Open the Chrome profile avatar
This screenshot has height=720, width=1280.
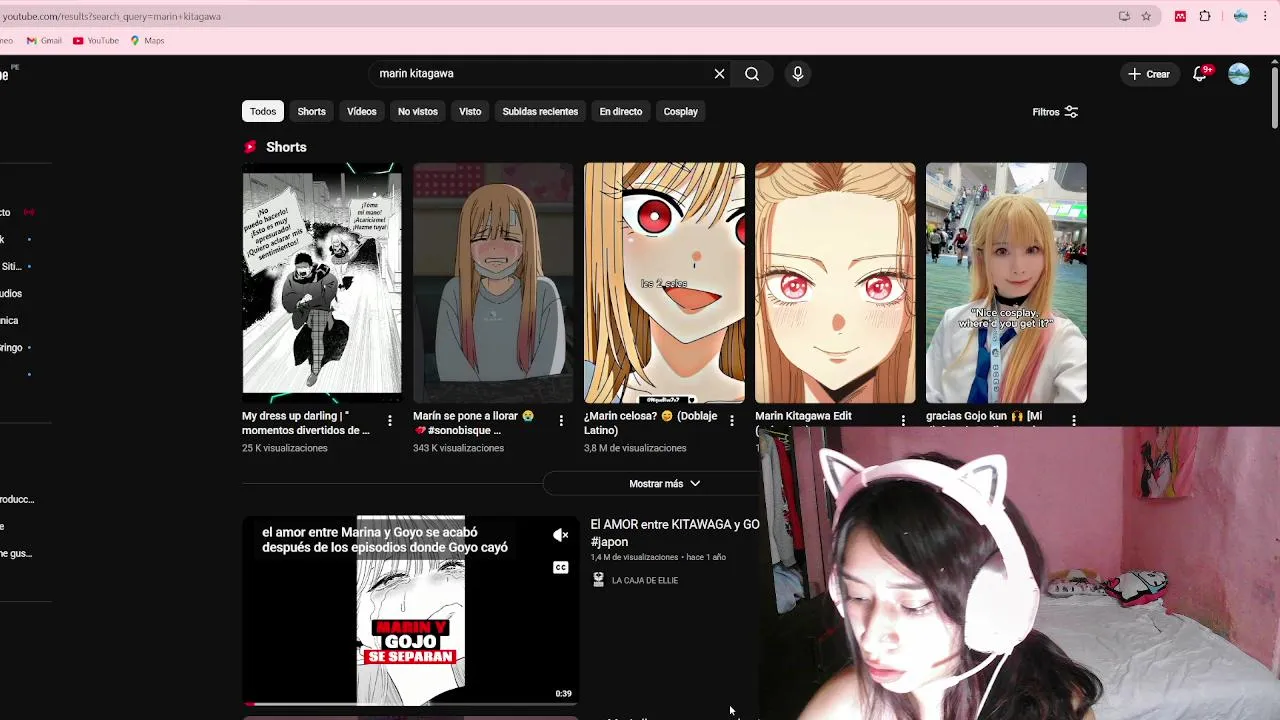point(1240,16)
